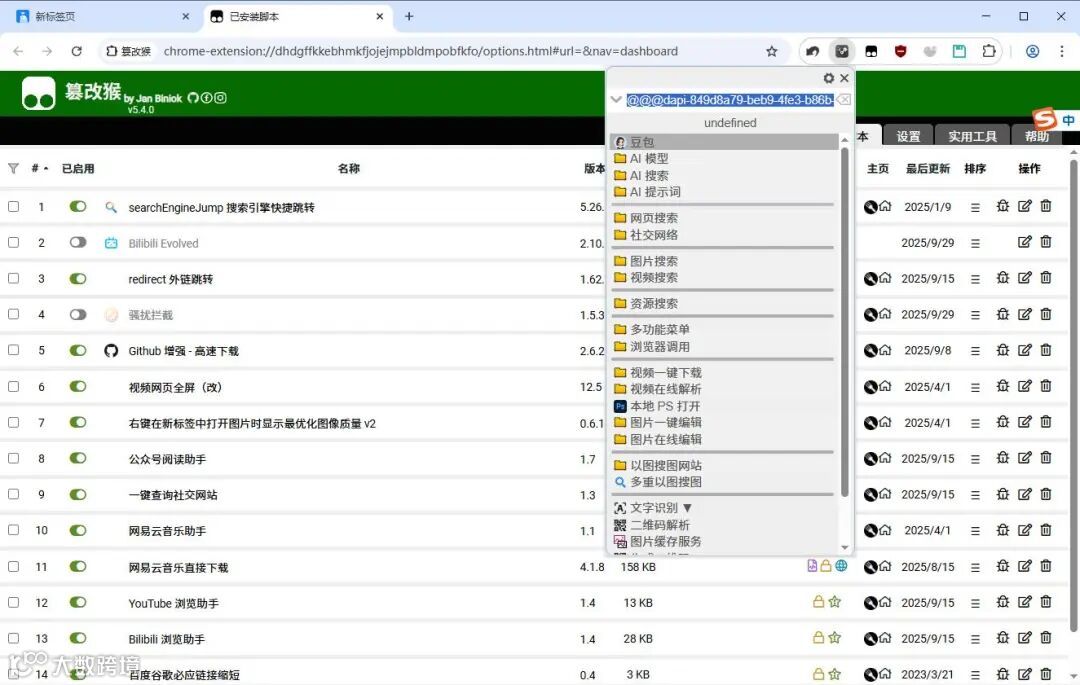Check the box for redirect 外链跳转
Viewport: 1080px width, 685px height.
[13, 278]
